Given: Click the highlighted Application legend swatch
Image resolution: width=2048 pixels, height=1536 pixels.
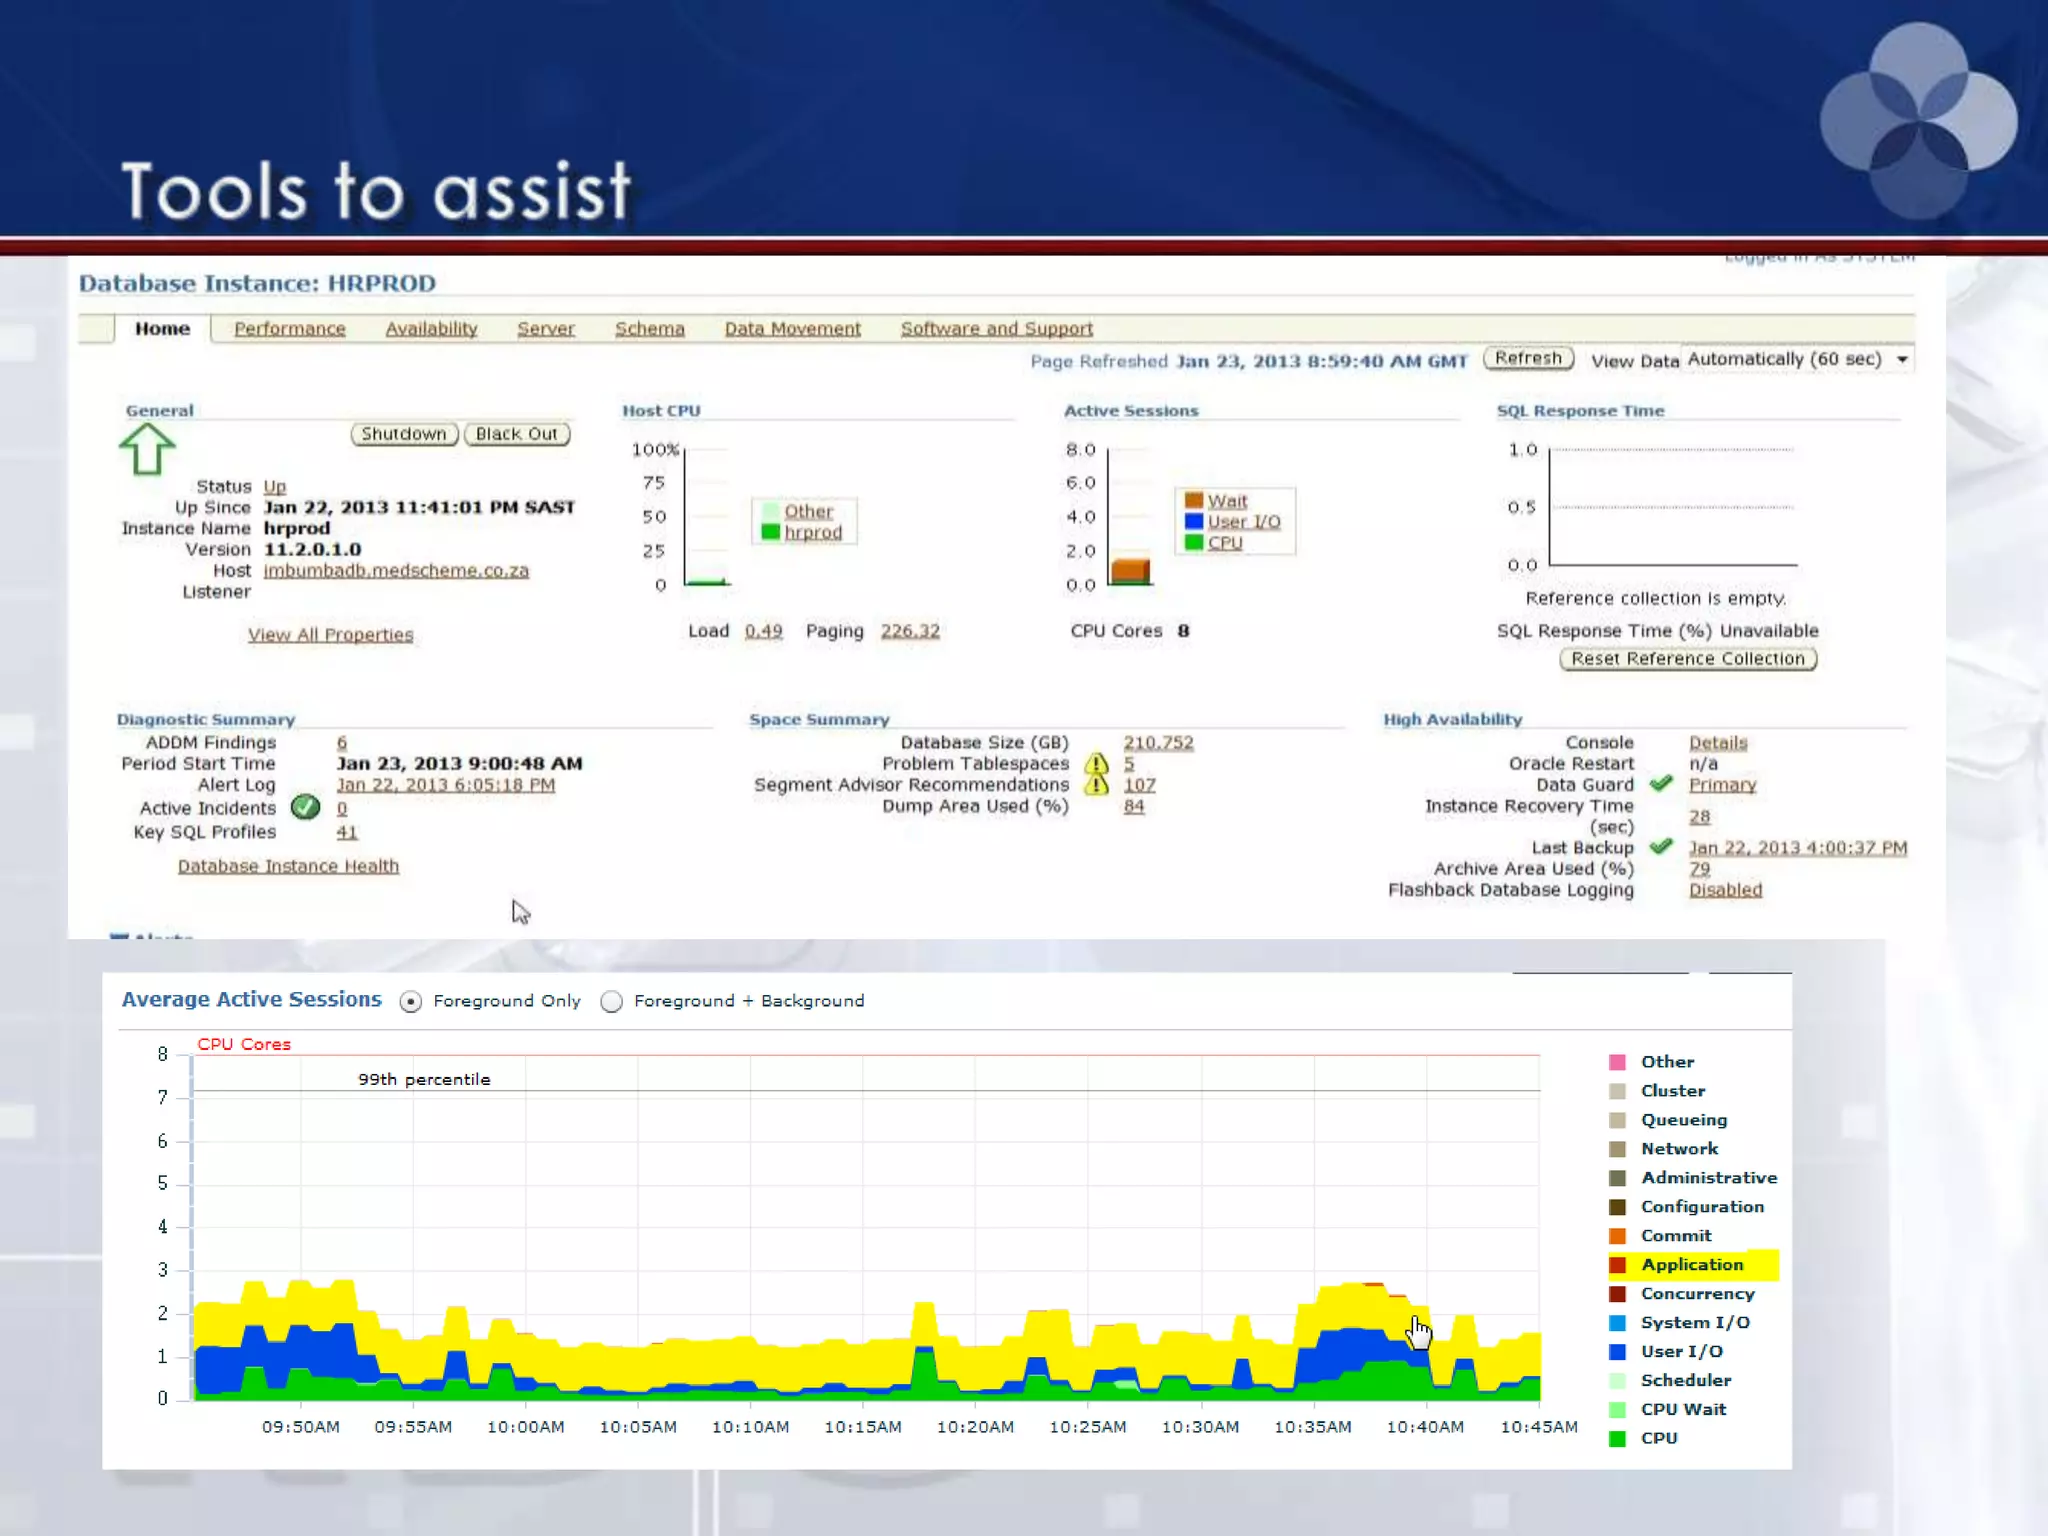Looking at the screenshot, I should coord(1618,1265).
